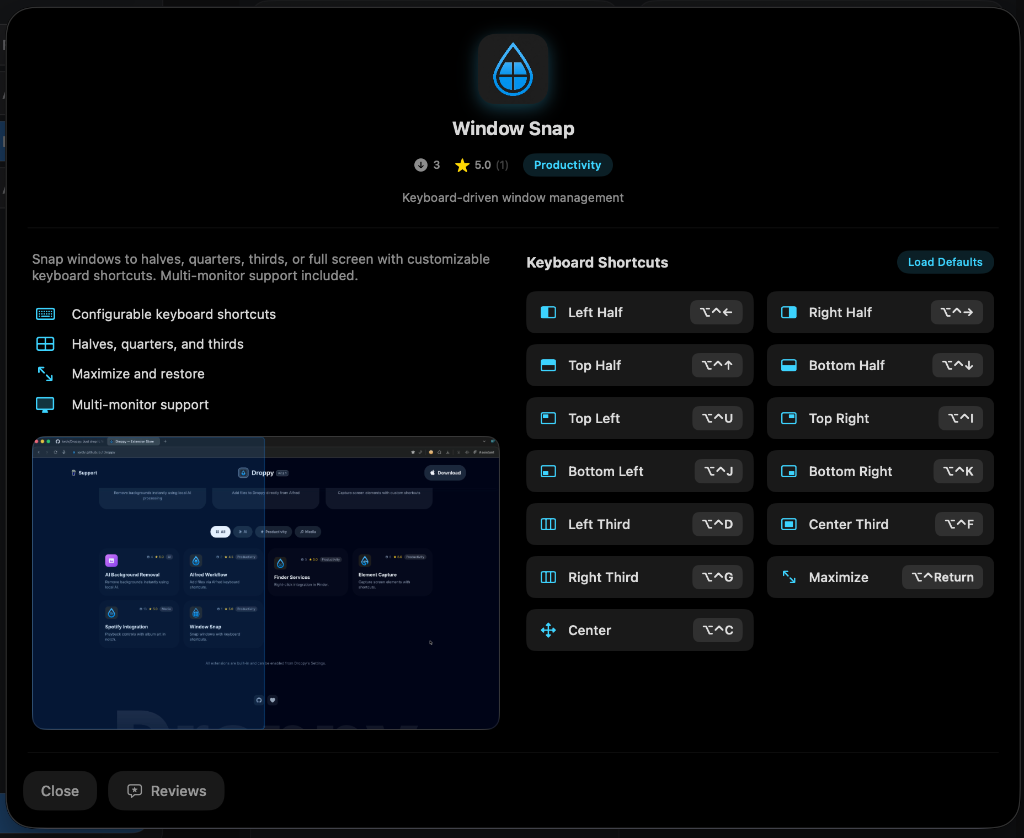Open the window snapping preview screenshot
This screenshot has width=1024, height=838.
coord(265,583)
